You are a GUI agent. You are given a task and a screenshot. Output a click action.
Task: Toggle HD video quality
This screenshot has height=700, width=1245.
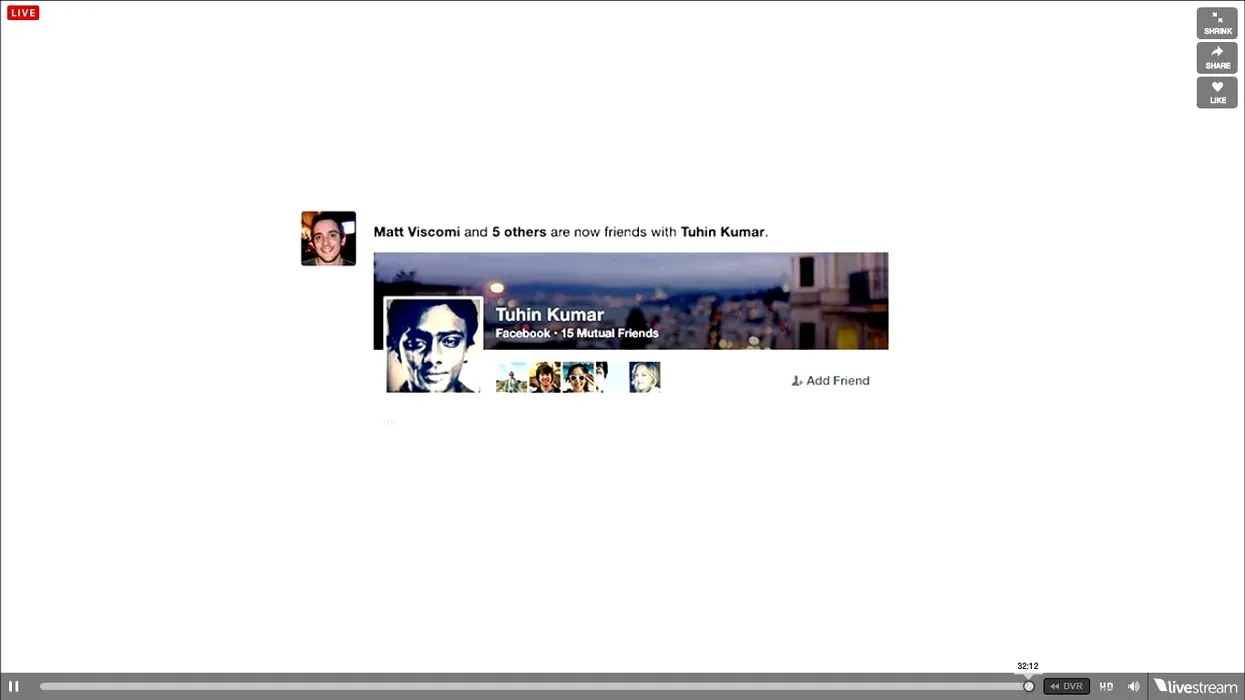(1106, 686)
